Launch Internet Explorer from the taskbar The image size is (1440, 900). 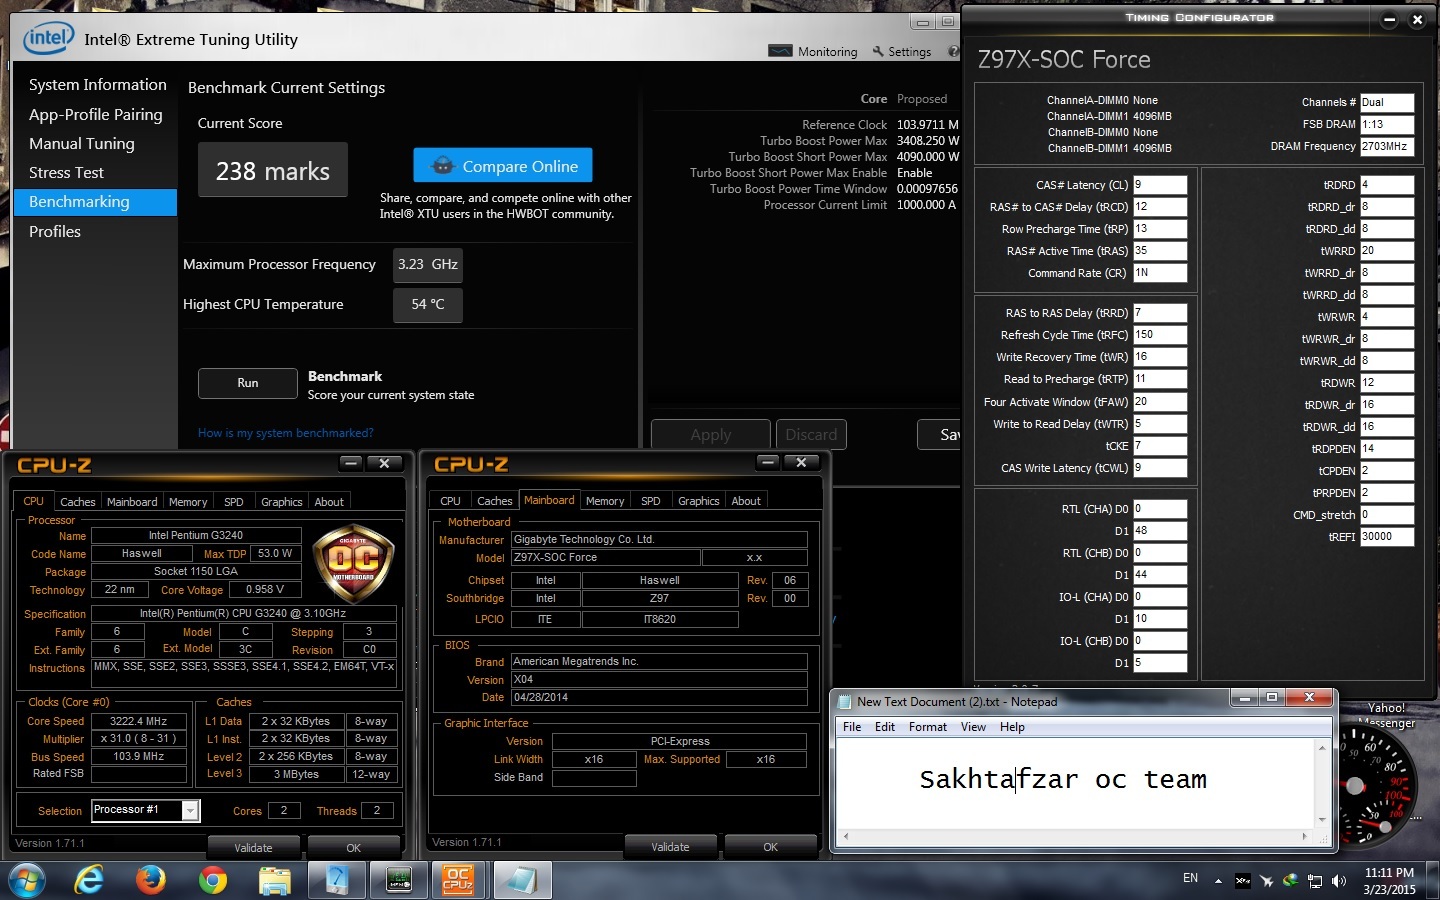click(x=90, y=880)
